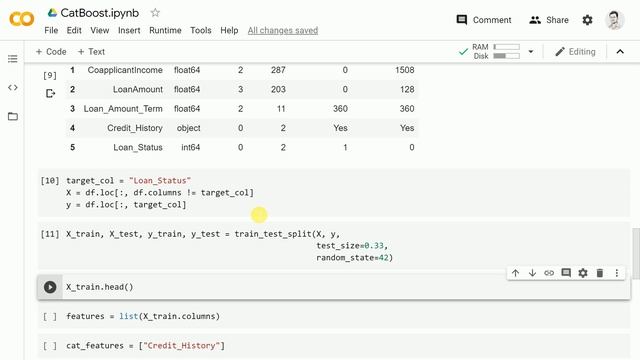Move the cell up
Viewport: 640px width, 360px height.
tap(515, 273)
